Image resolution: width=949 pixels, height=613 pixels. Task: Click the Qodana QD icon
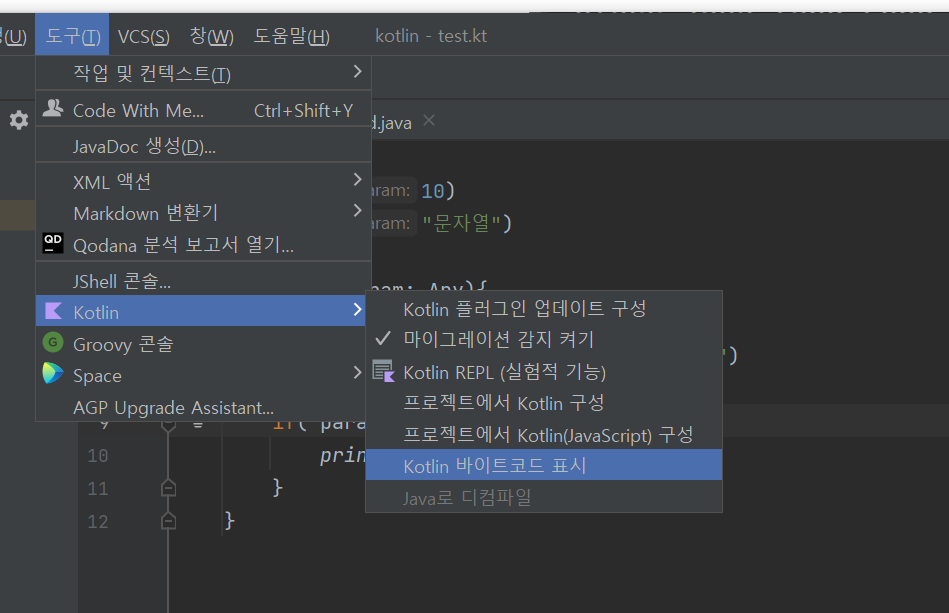53,243
